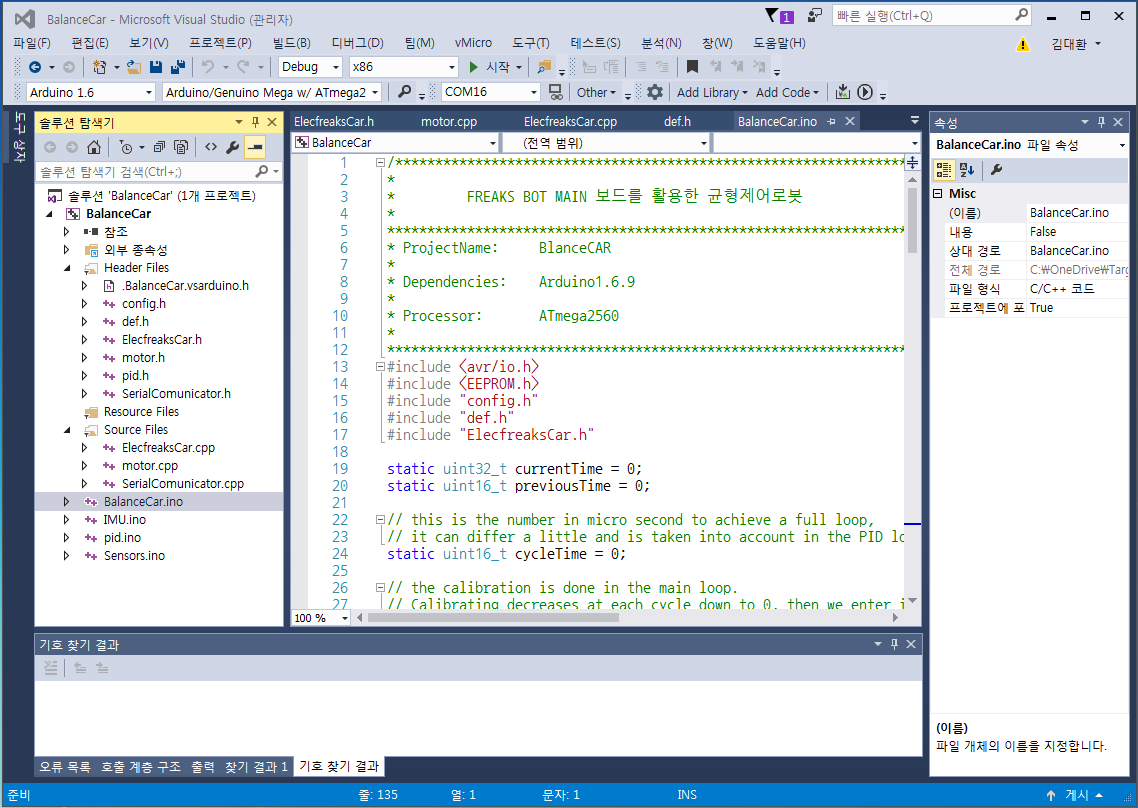Click the Categorized view icon in Properties panel

[x=943, y=170]
